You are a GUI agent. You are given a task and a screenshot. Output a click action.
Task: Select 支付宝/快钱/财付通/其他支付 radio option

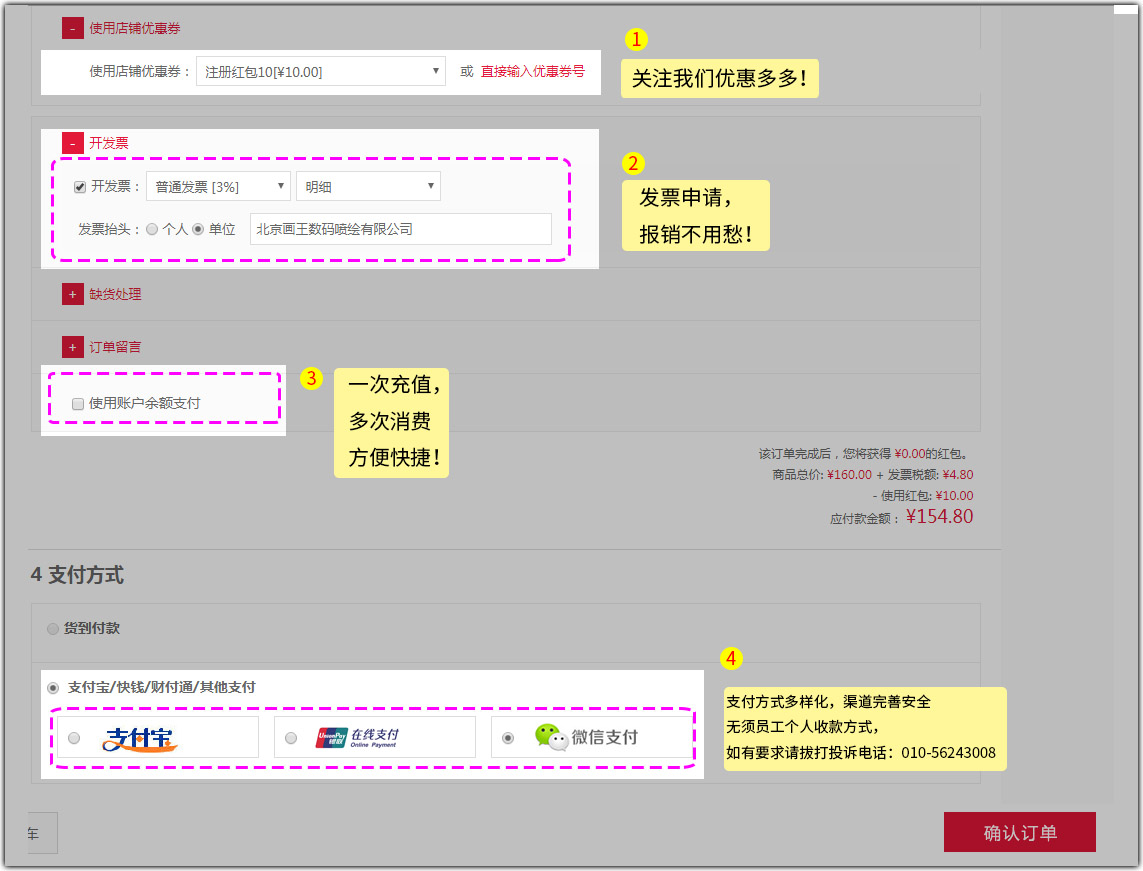53,688
